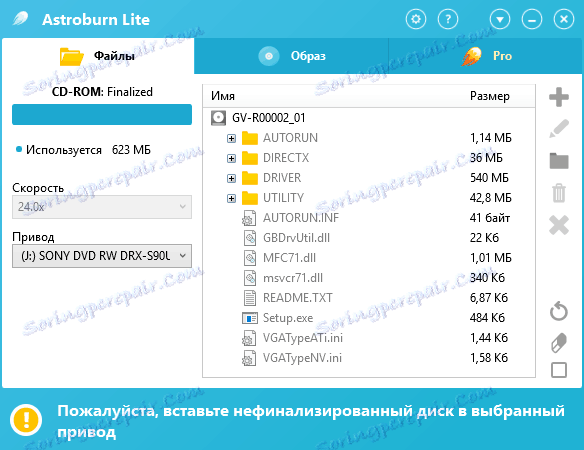Viewport: 584px width, 450px height.
Task: Click the Setup.exe file name
Action: click(288, 318)
